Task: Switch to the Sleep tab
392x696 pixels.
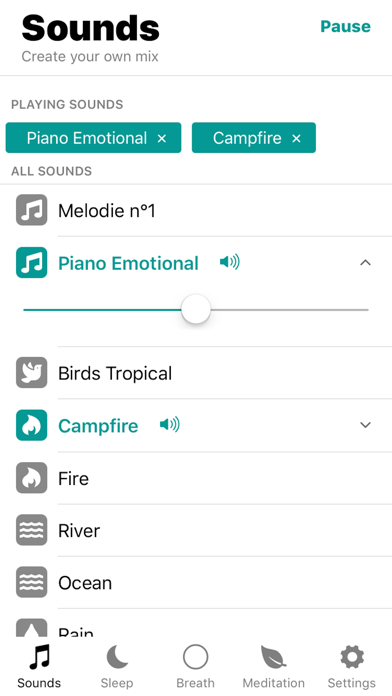Action: coord(117,666)
